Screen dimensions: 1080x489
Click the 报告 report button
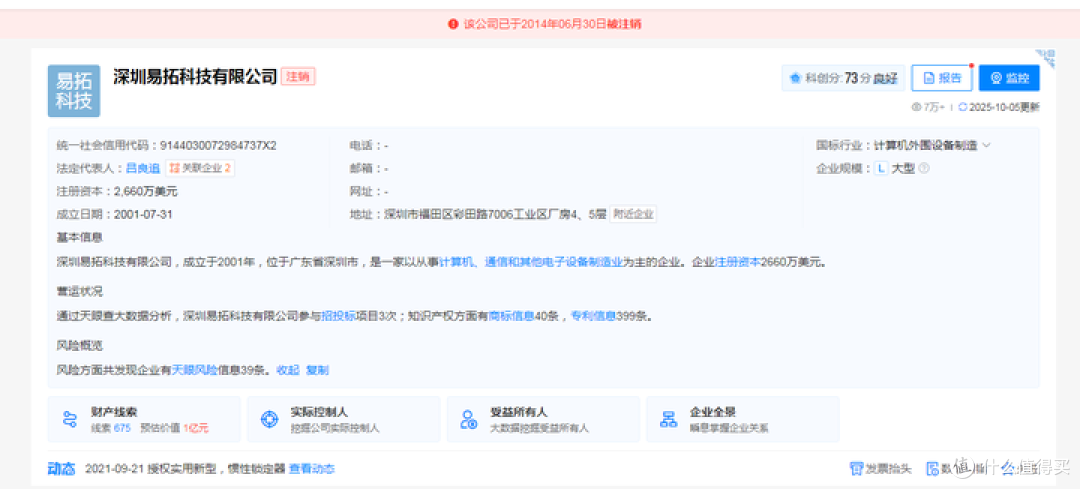[x=942, y=78]
